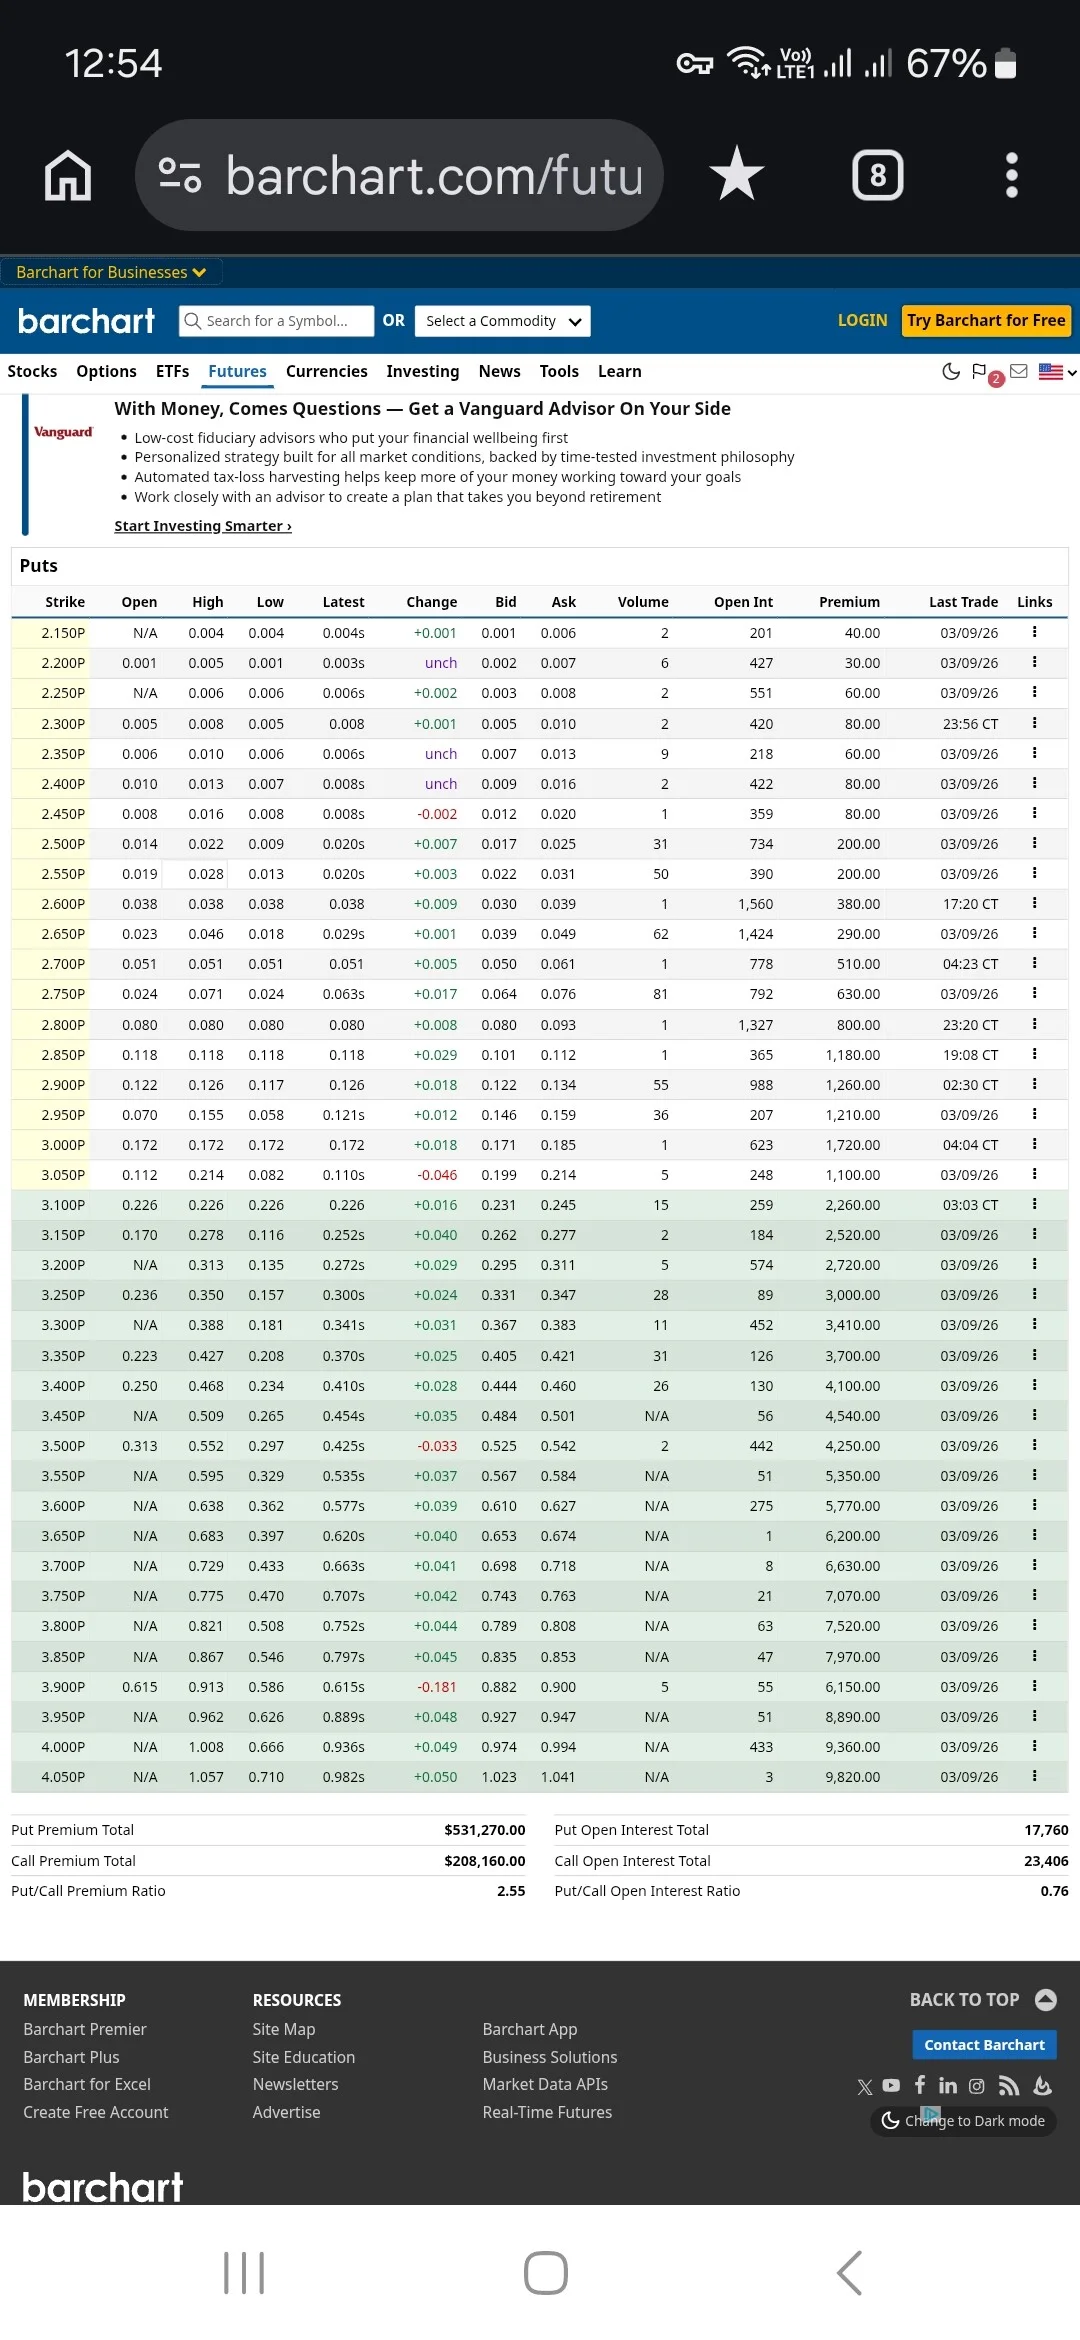Click Site Map footer link
Screen dimensions: 1080x2340
[284, 2029]
